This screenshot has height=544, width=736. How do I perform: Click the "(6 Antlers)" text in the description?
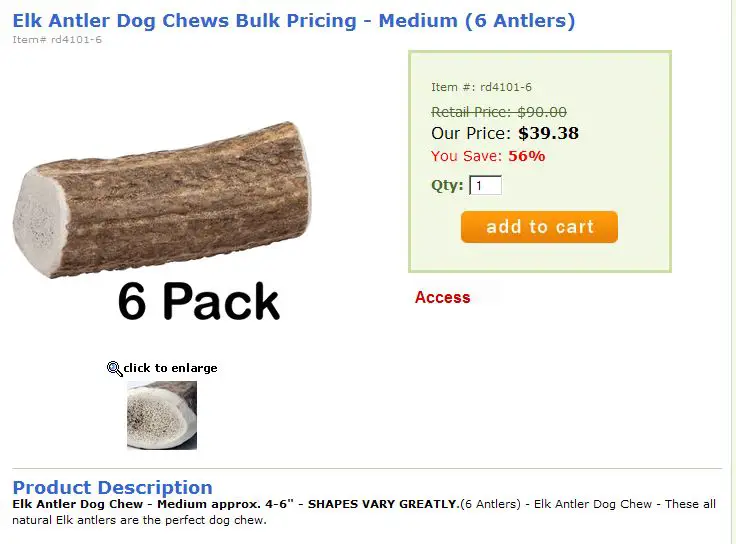pyautogui.click(x=491, y=504)
